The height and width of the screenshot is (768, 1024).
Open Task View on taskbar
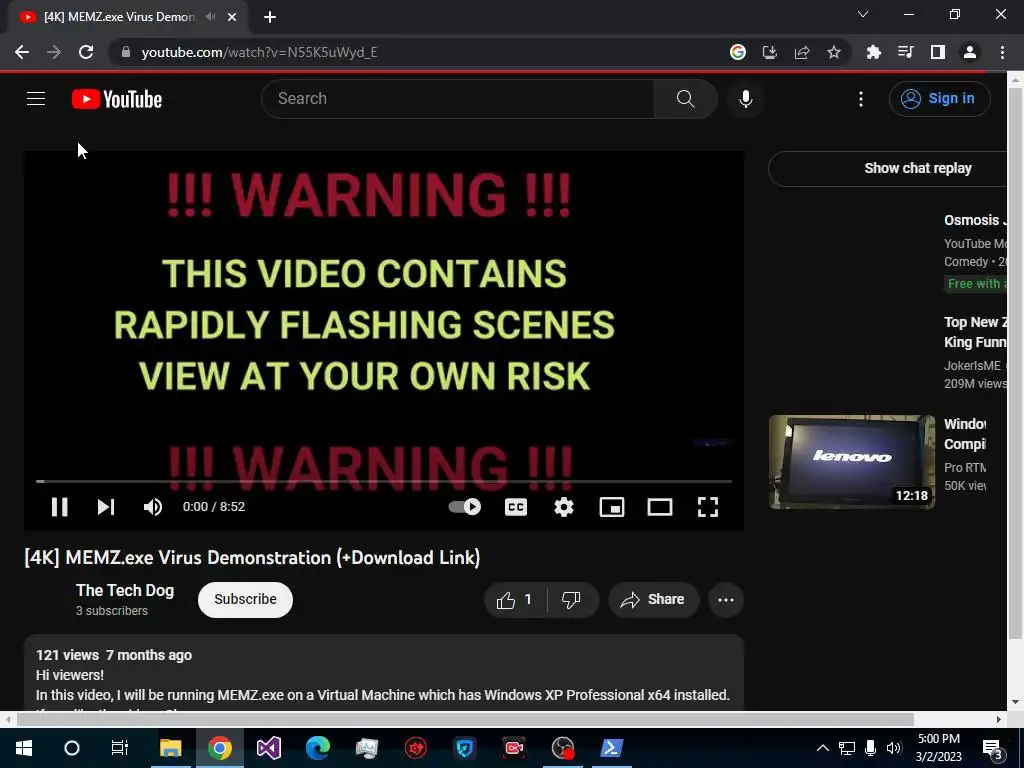(x=120, y=748)
